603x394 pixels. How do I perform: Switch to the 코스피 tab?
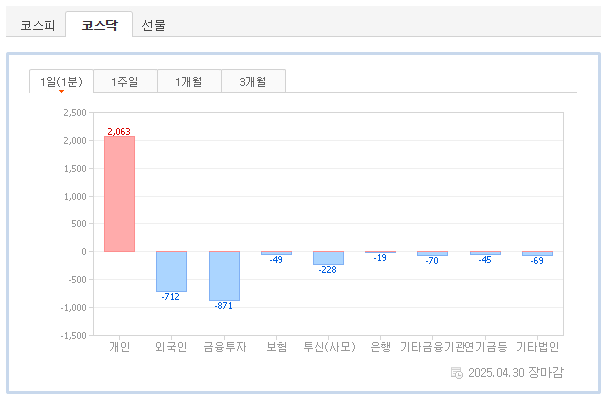click(37, 25)
